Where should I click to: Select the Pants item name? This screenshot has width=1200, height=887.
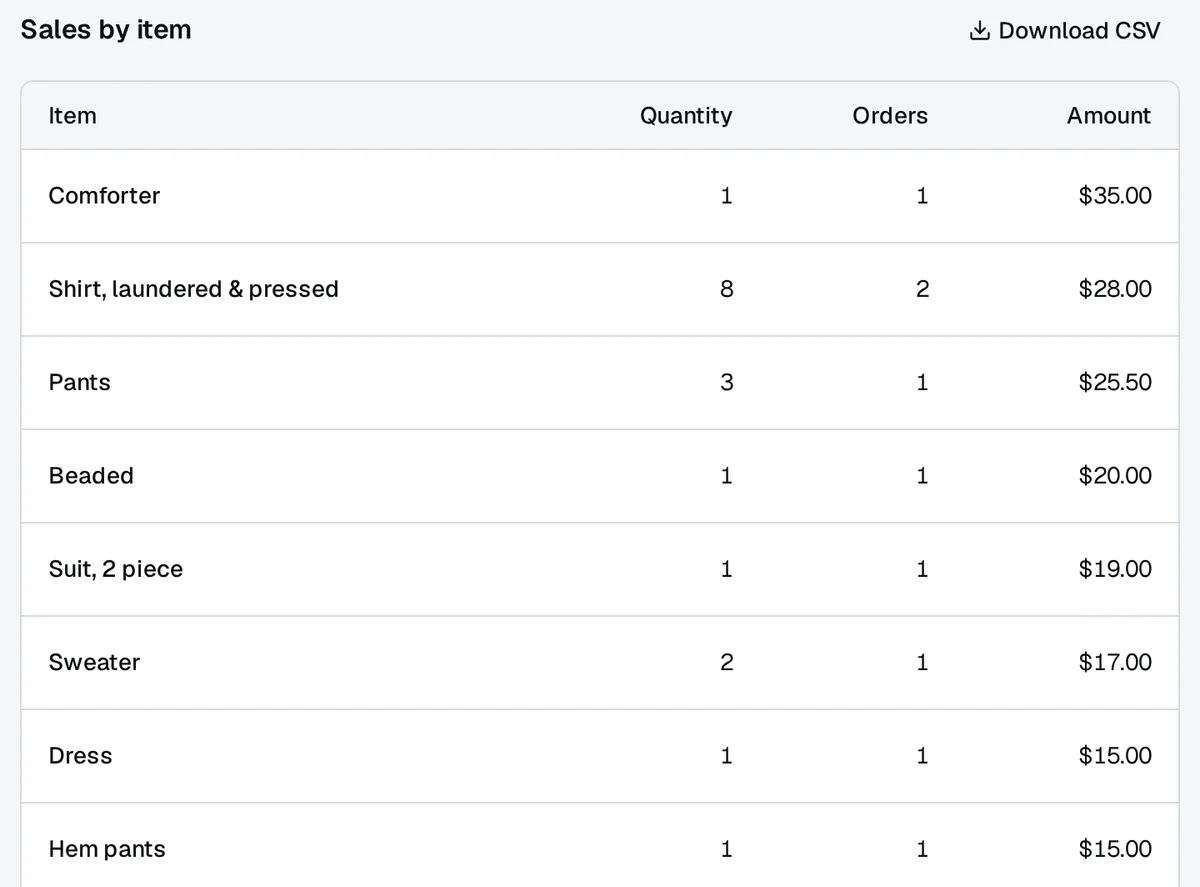(80, 382)
